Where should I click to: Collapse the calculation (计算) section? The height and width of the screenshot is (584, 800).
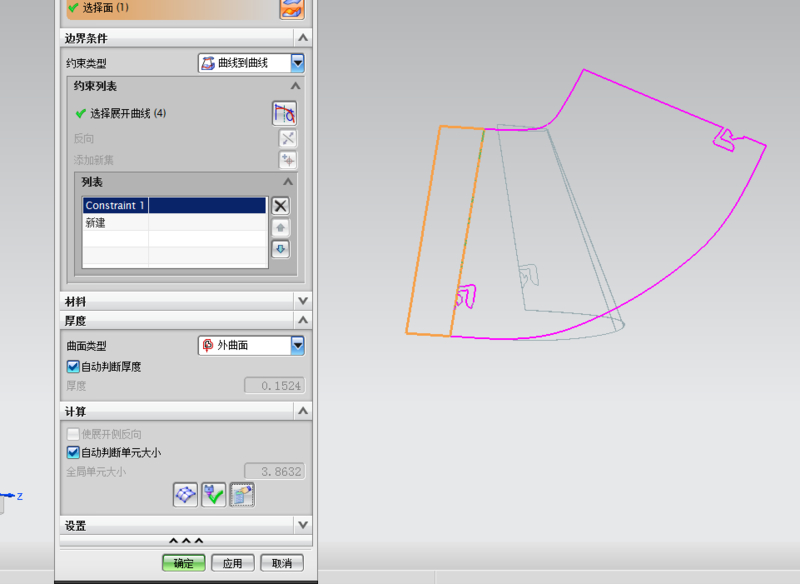pyautogui.click(x=303, y=411)
